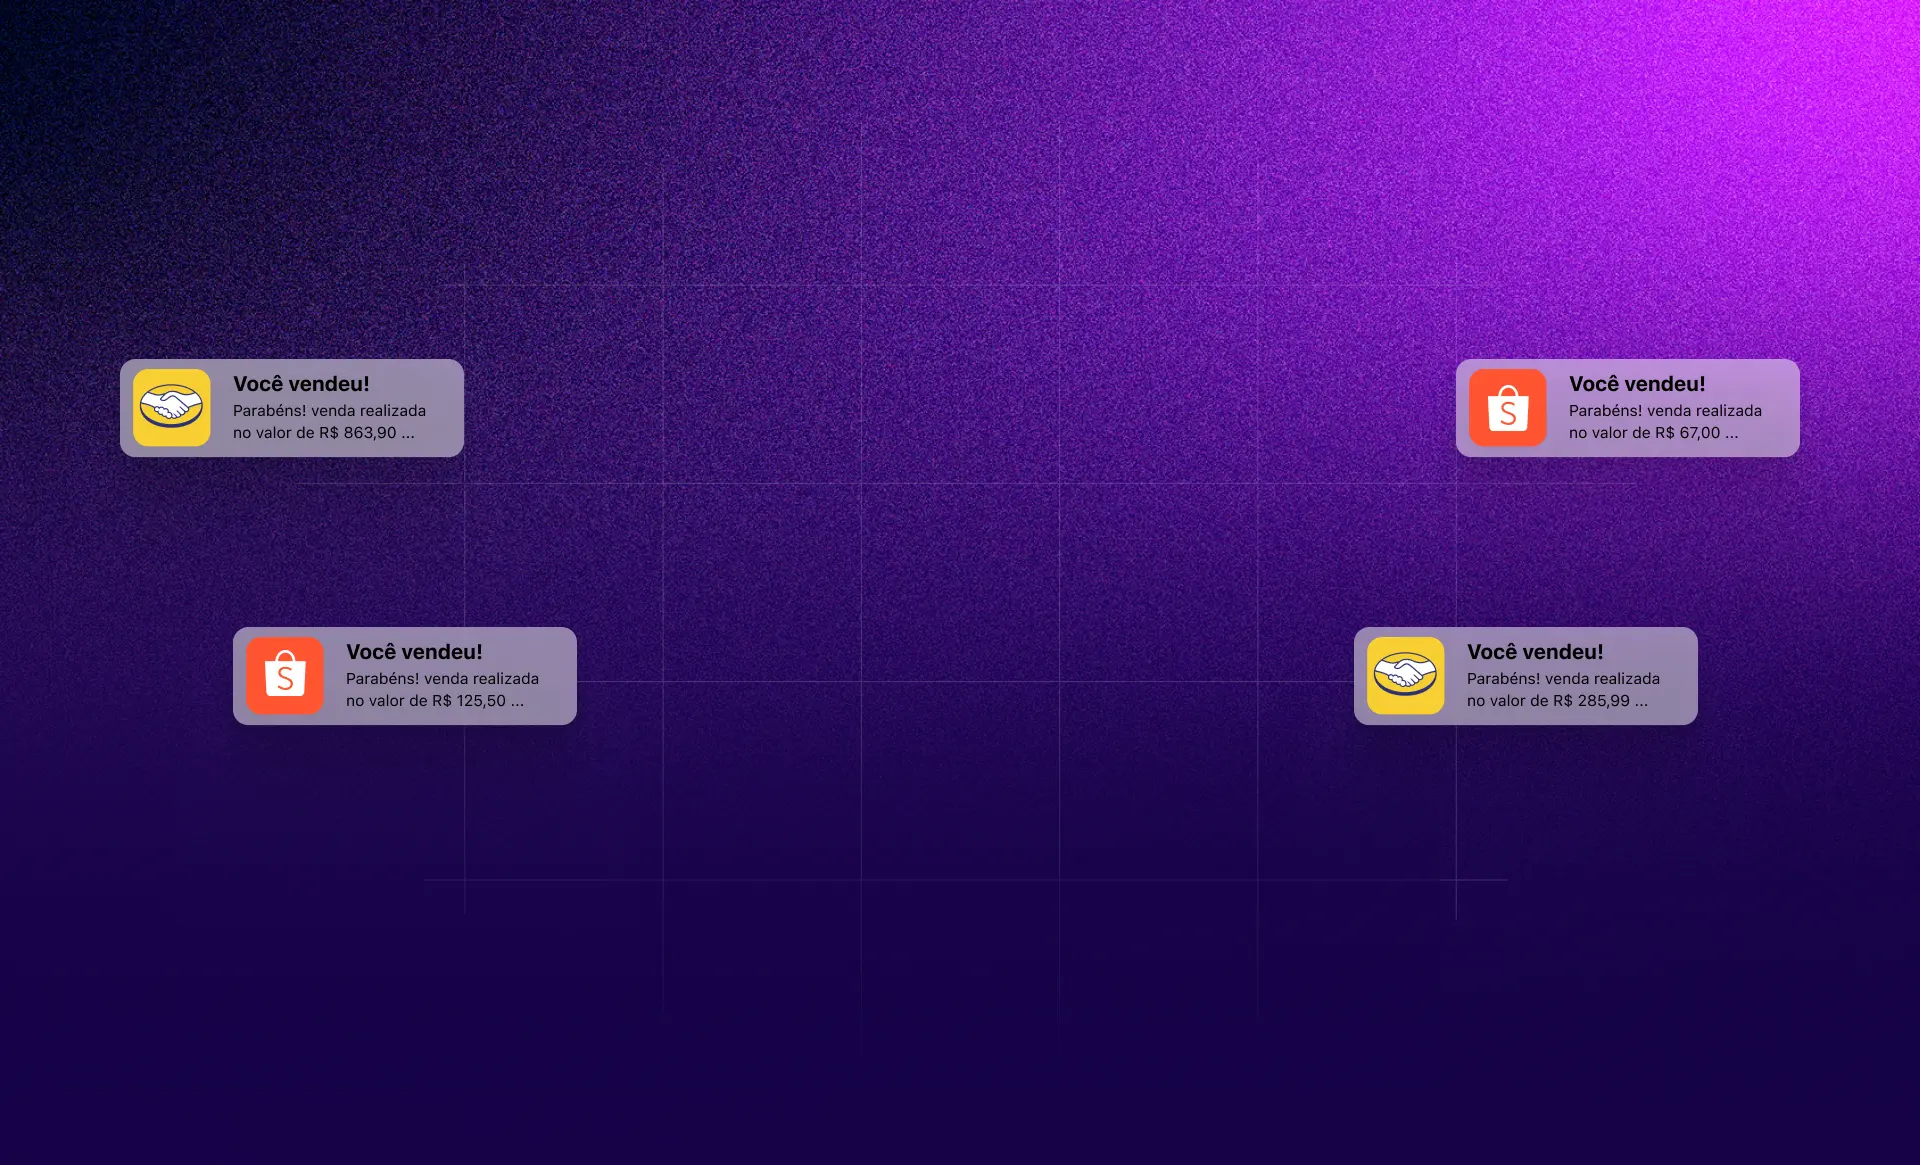The height and width of the screenshot is (1165, 1920).
Task: Click Mercado Livre handshake icon on R$ 863,90 notification
Action: (x=172, y=408)
